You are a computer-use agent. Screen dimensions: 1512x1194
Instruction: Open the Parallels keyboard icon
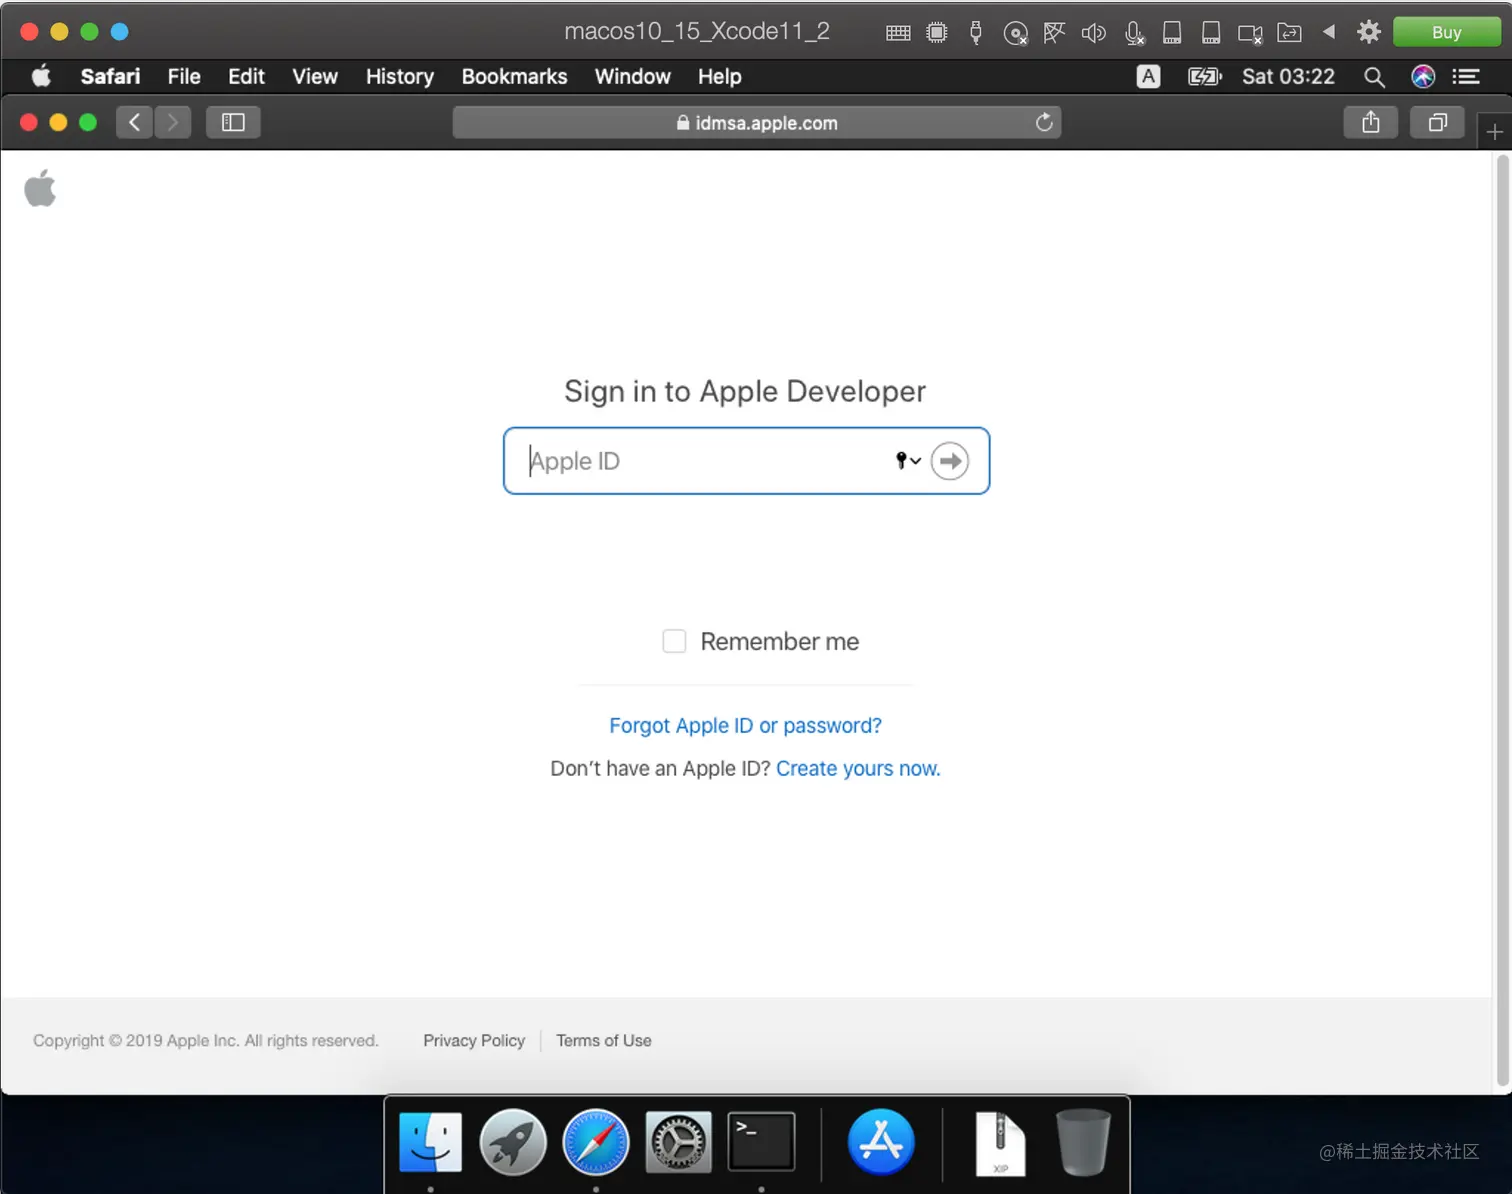[x=898, y=32]
